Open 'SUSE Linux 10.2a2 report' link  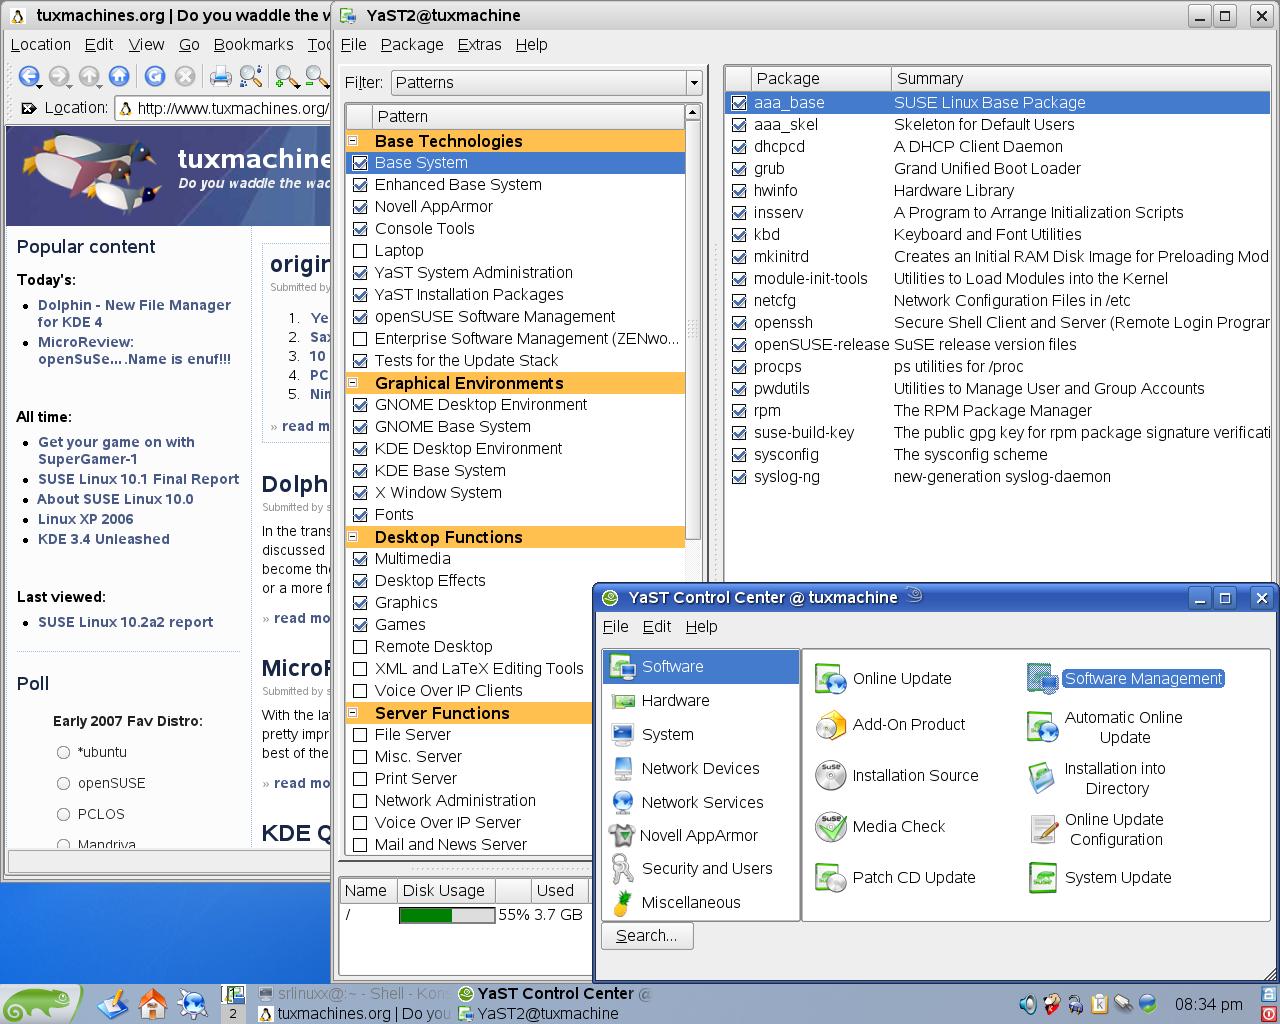125,622
